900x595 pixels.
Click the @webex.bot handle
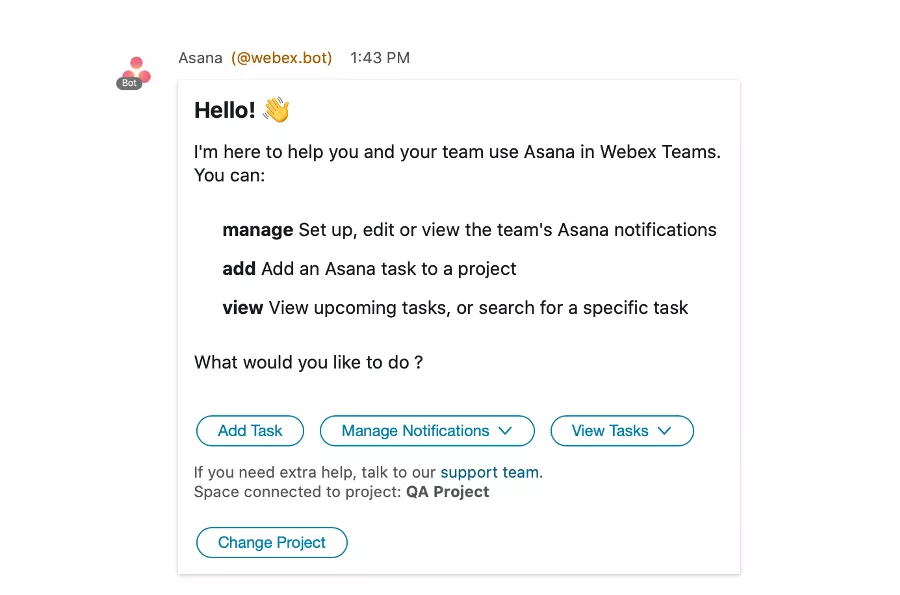click(x=282, y=58)
